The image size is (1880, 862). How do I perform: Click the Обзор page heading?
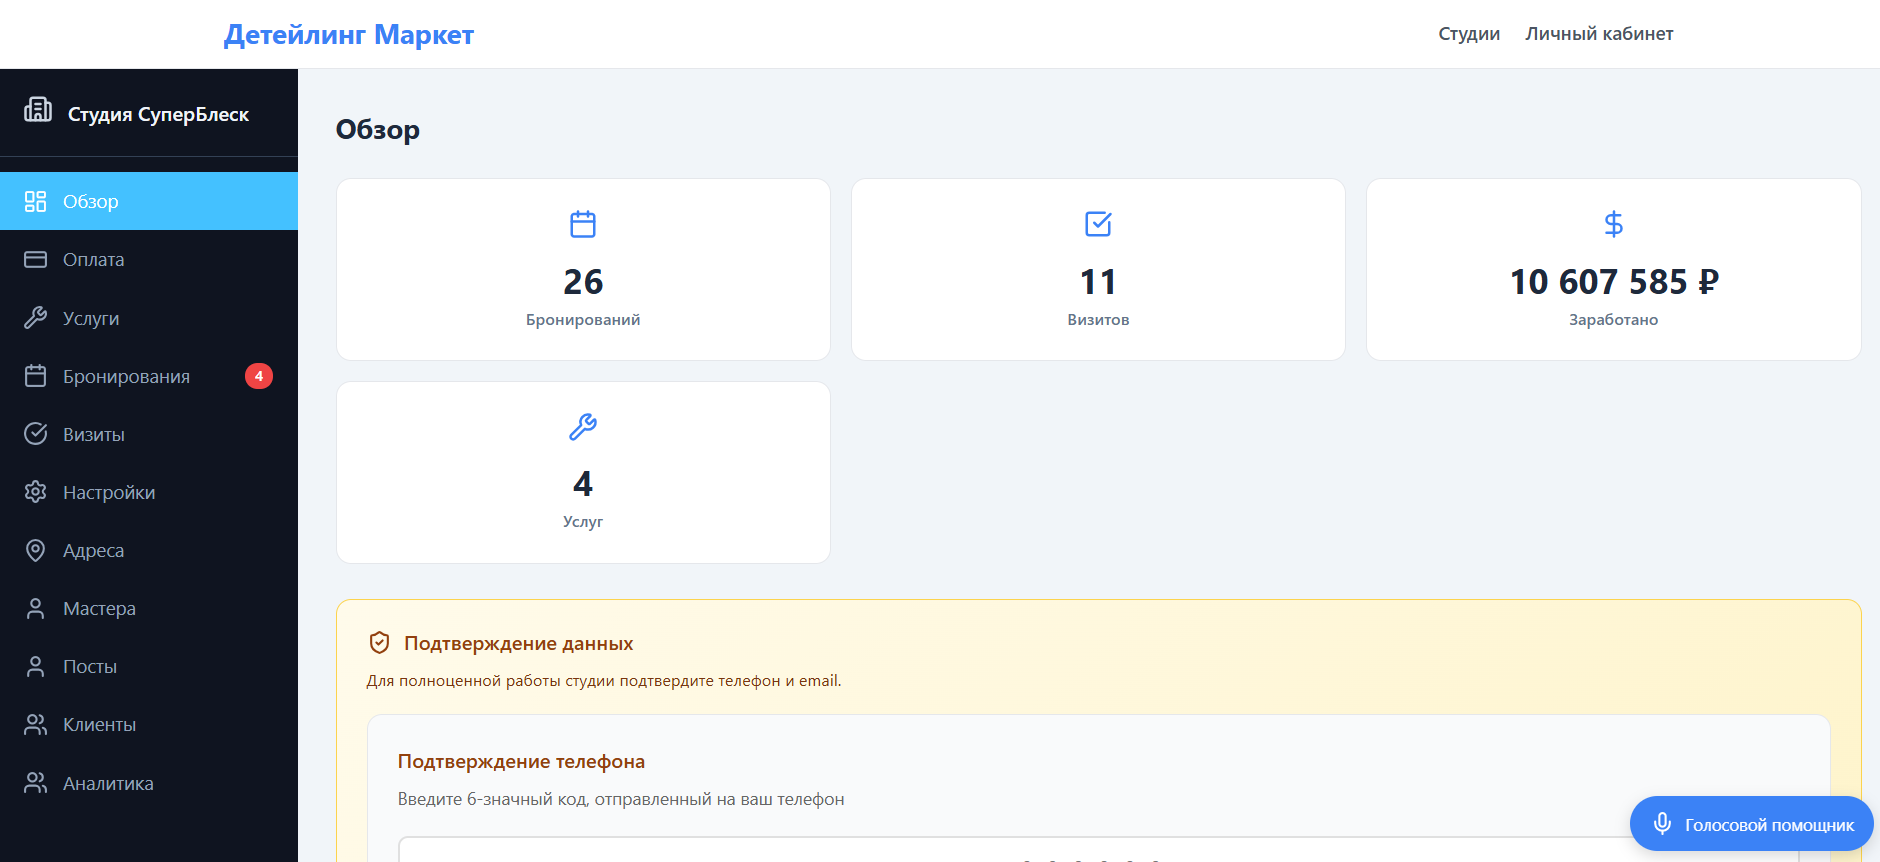[378, 130]
